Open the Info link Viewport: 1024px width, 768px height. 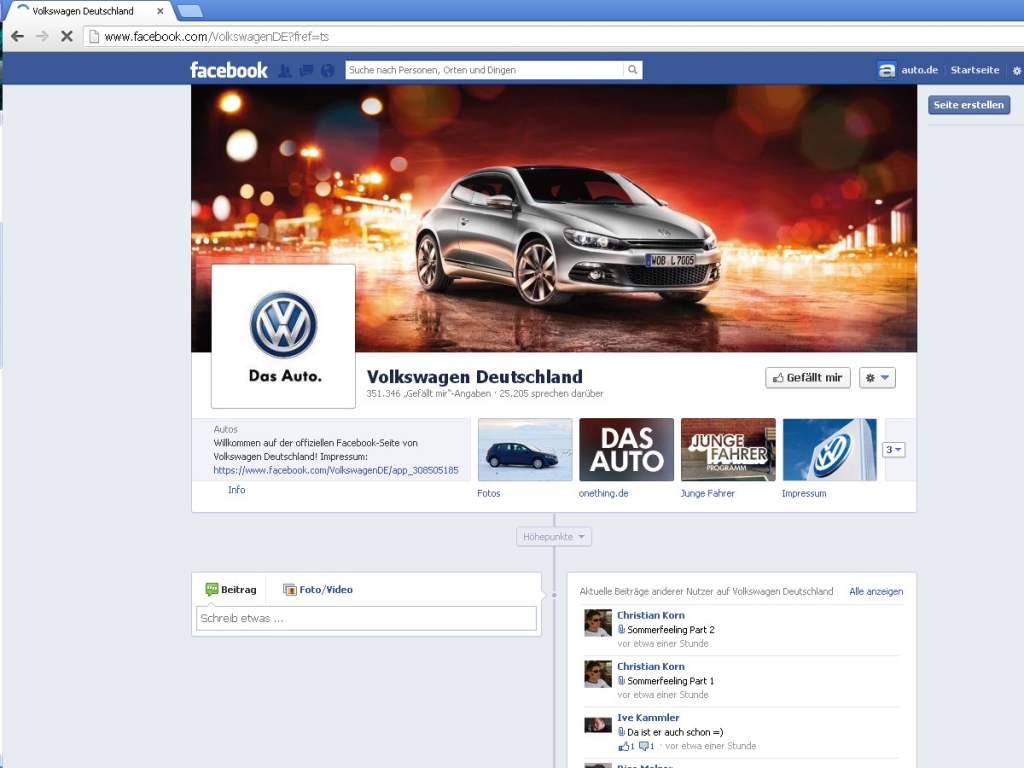236,490
